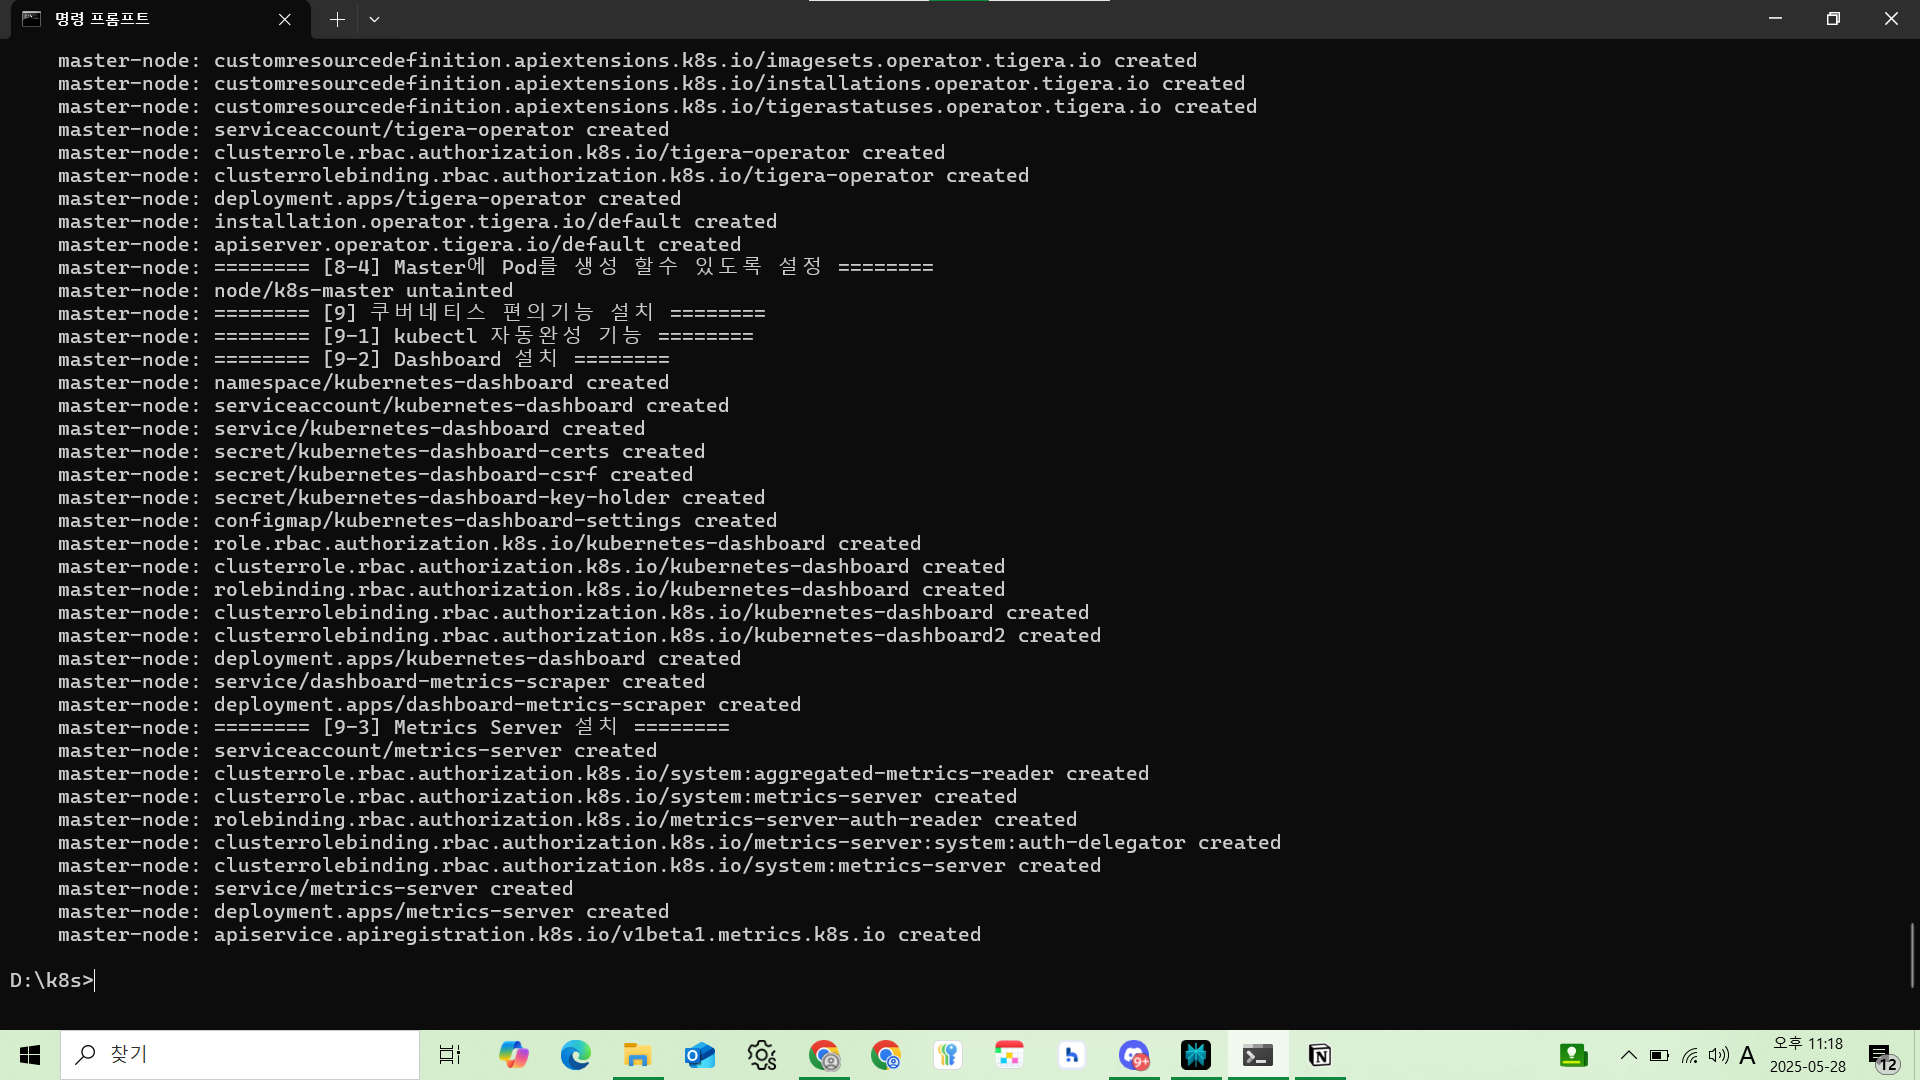Image resolution: width=1920 pixels, height=1080 pixels.
Task: Open a new terminal tab
Action: pyautogui.click(x=337, y=19)
